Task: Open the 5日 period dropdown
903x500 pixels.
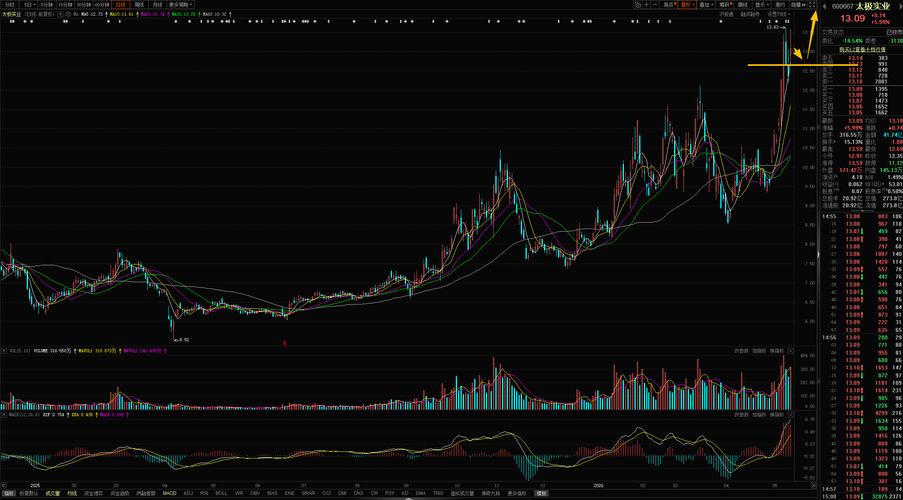Action: pyautogui.click(x=29, y=5)
